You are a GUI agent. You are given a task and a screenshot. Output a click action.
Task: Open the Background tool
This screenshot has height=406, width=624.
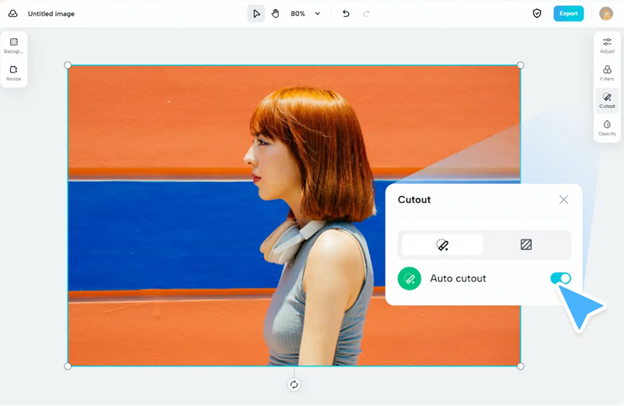coord(14,46)
